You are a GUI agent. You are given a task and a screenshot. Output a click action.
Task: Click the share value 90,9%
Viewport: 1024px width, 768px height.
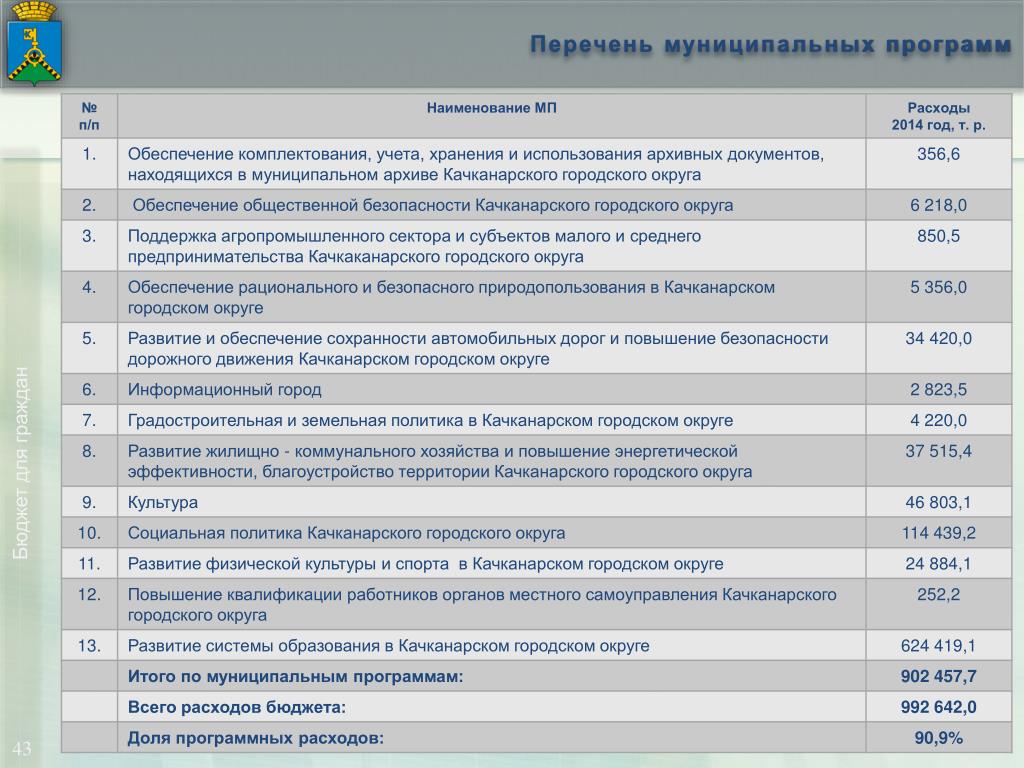(x=938, y=738)
